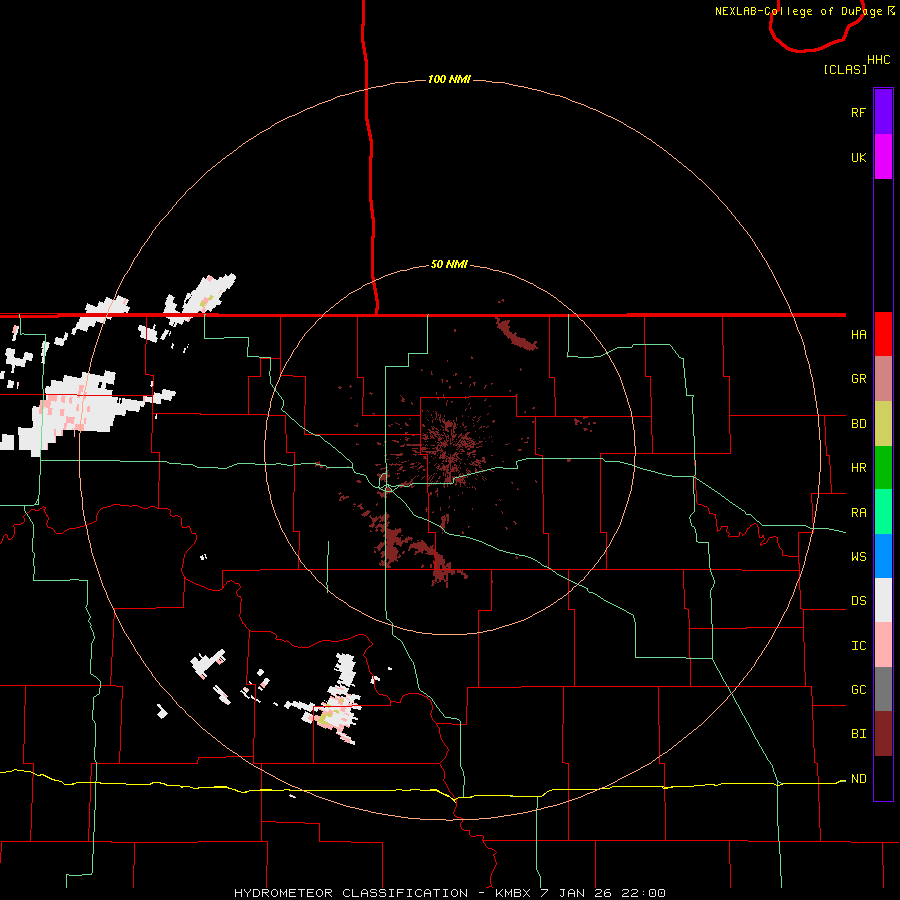Click the UK magenta legend swatch
900x900 pixels.
coord(883,157)
